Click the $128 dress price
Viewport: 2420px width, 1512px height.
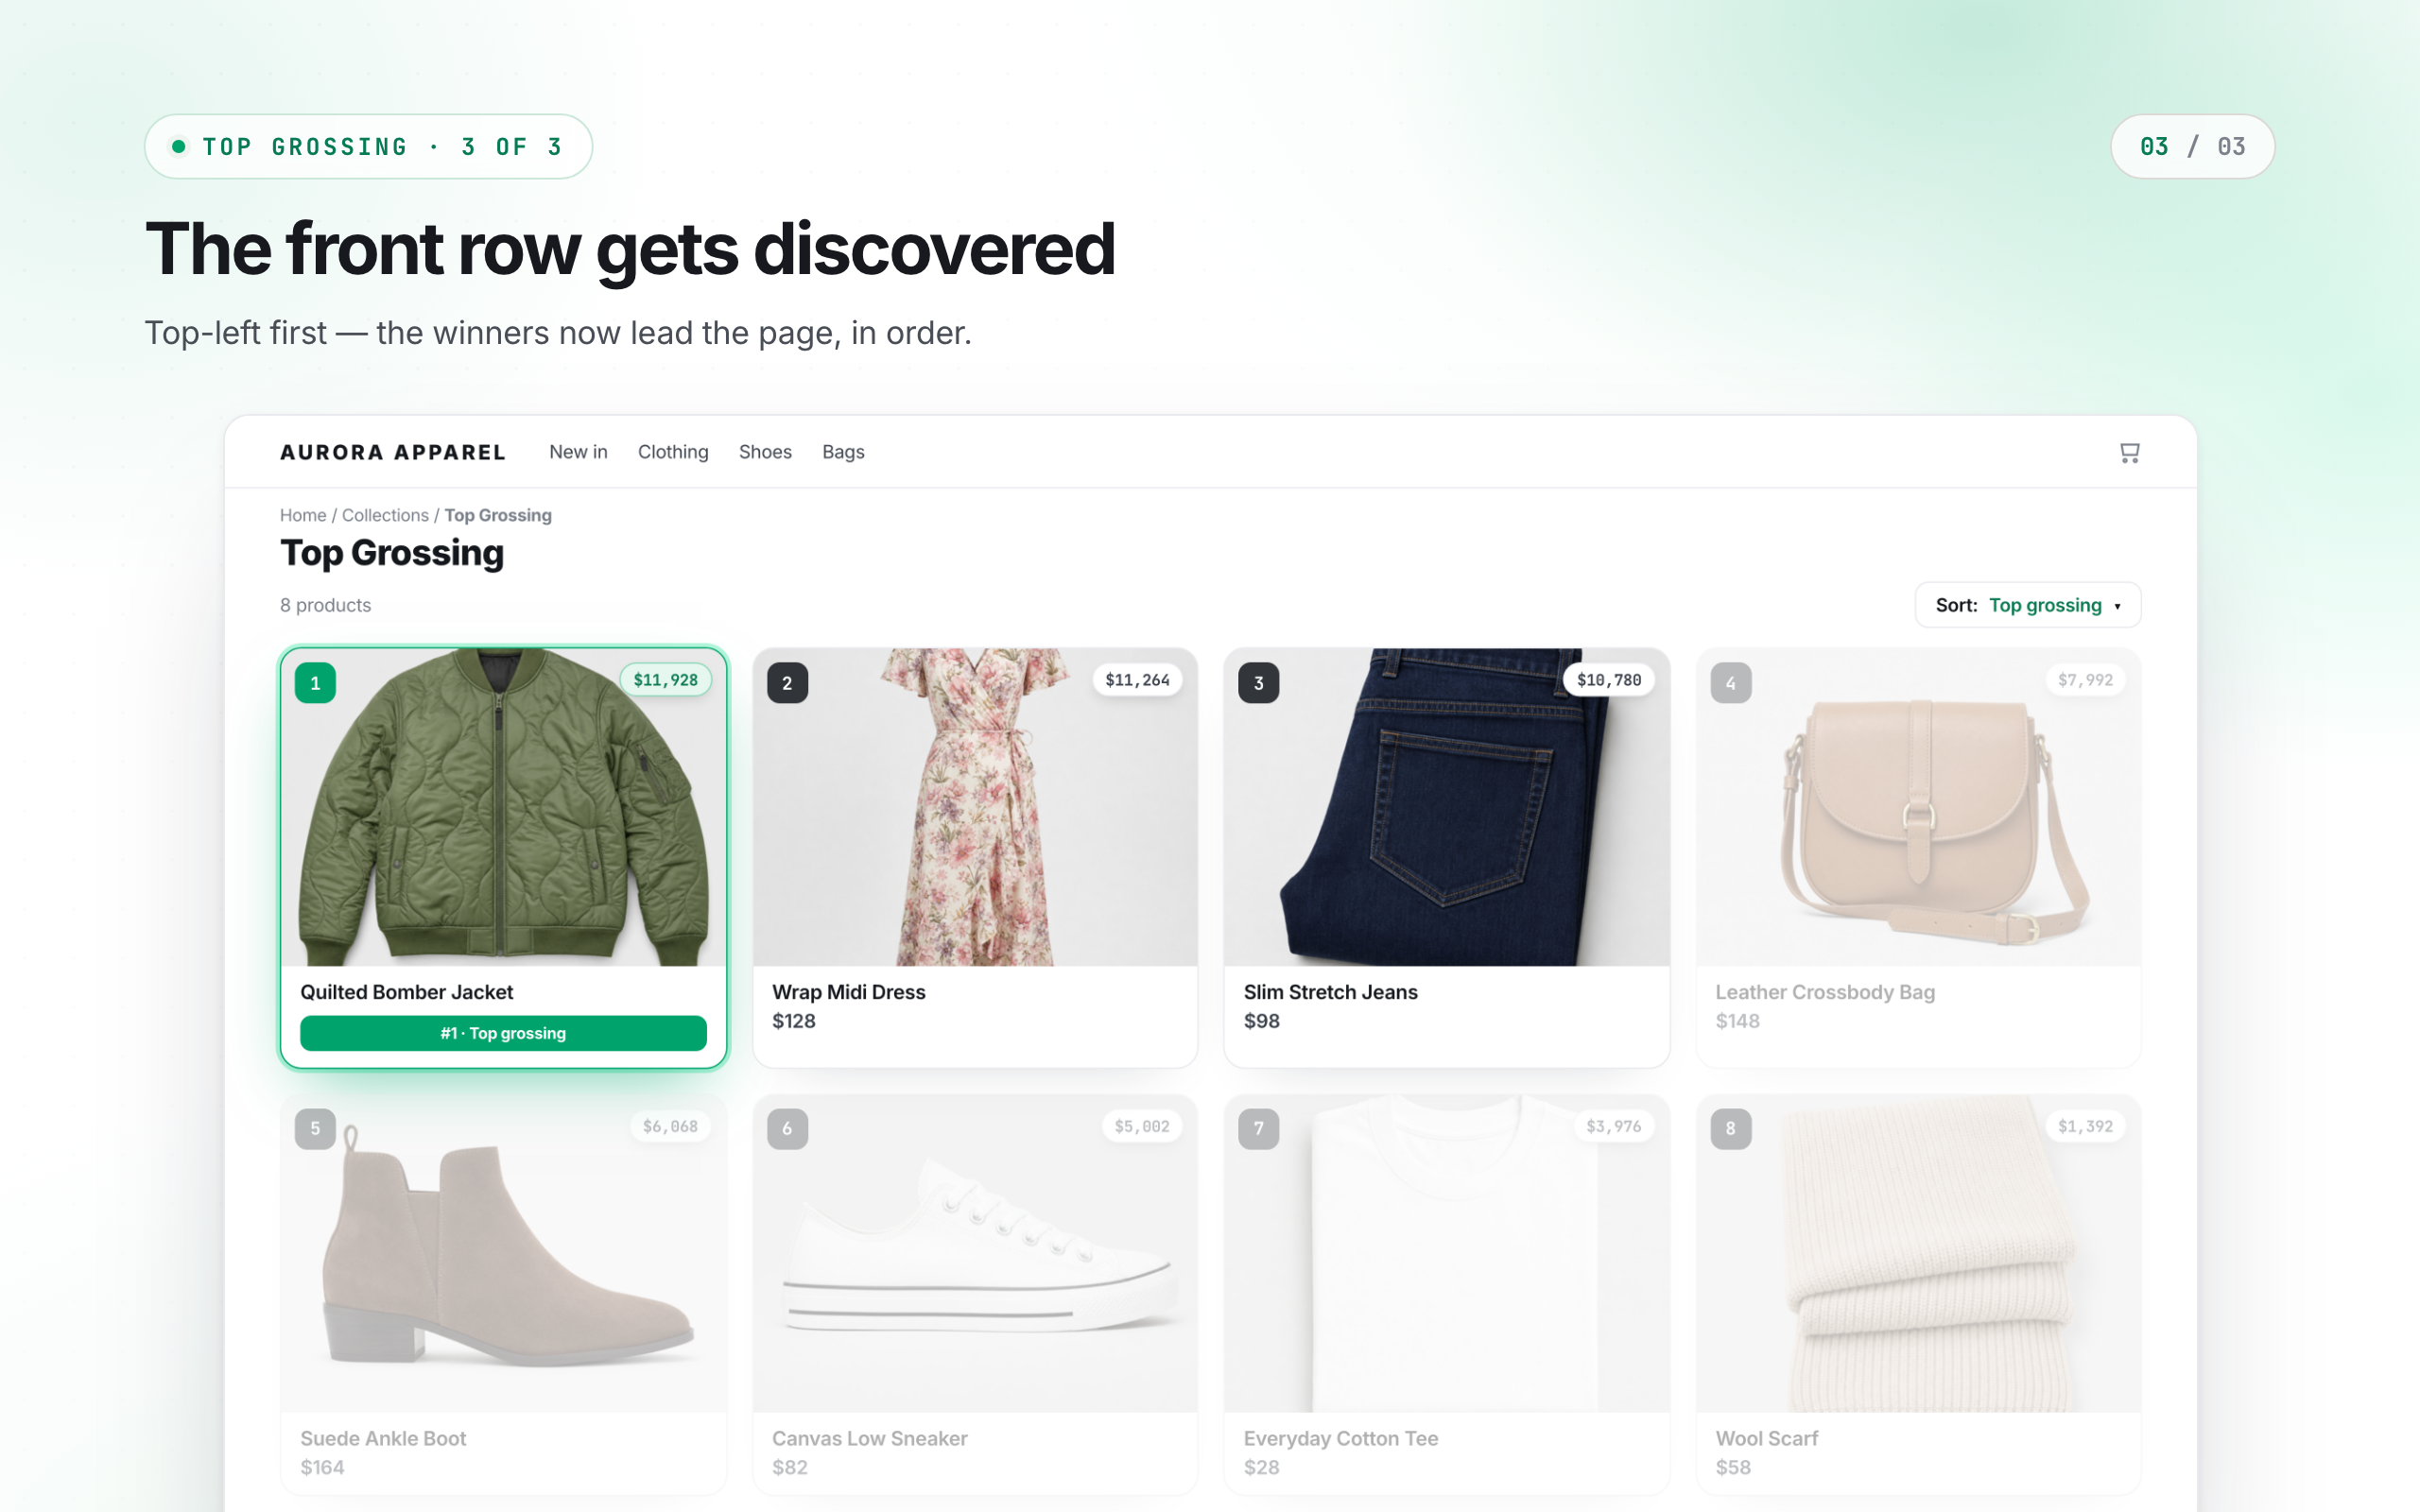pos(794,1021)
